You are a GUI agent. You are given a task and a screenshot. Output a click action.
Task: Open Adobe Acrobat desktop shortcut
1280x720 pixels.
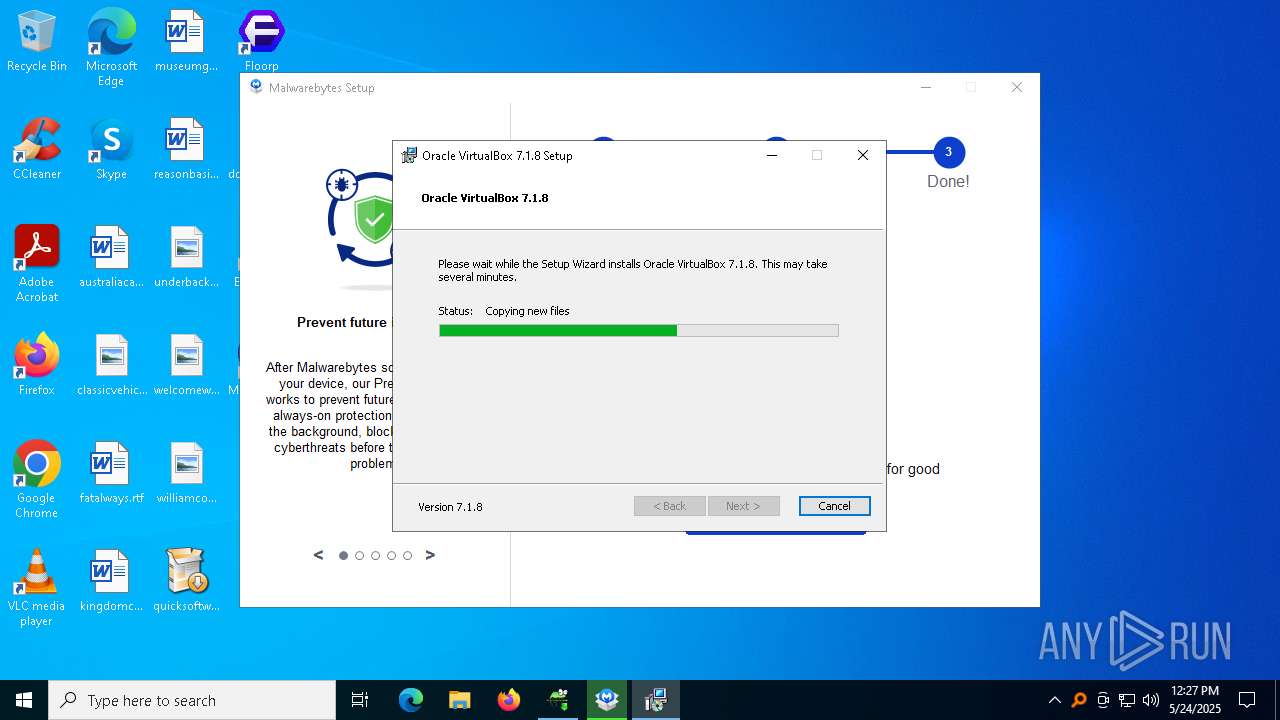tap(37, 264)
